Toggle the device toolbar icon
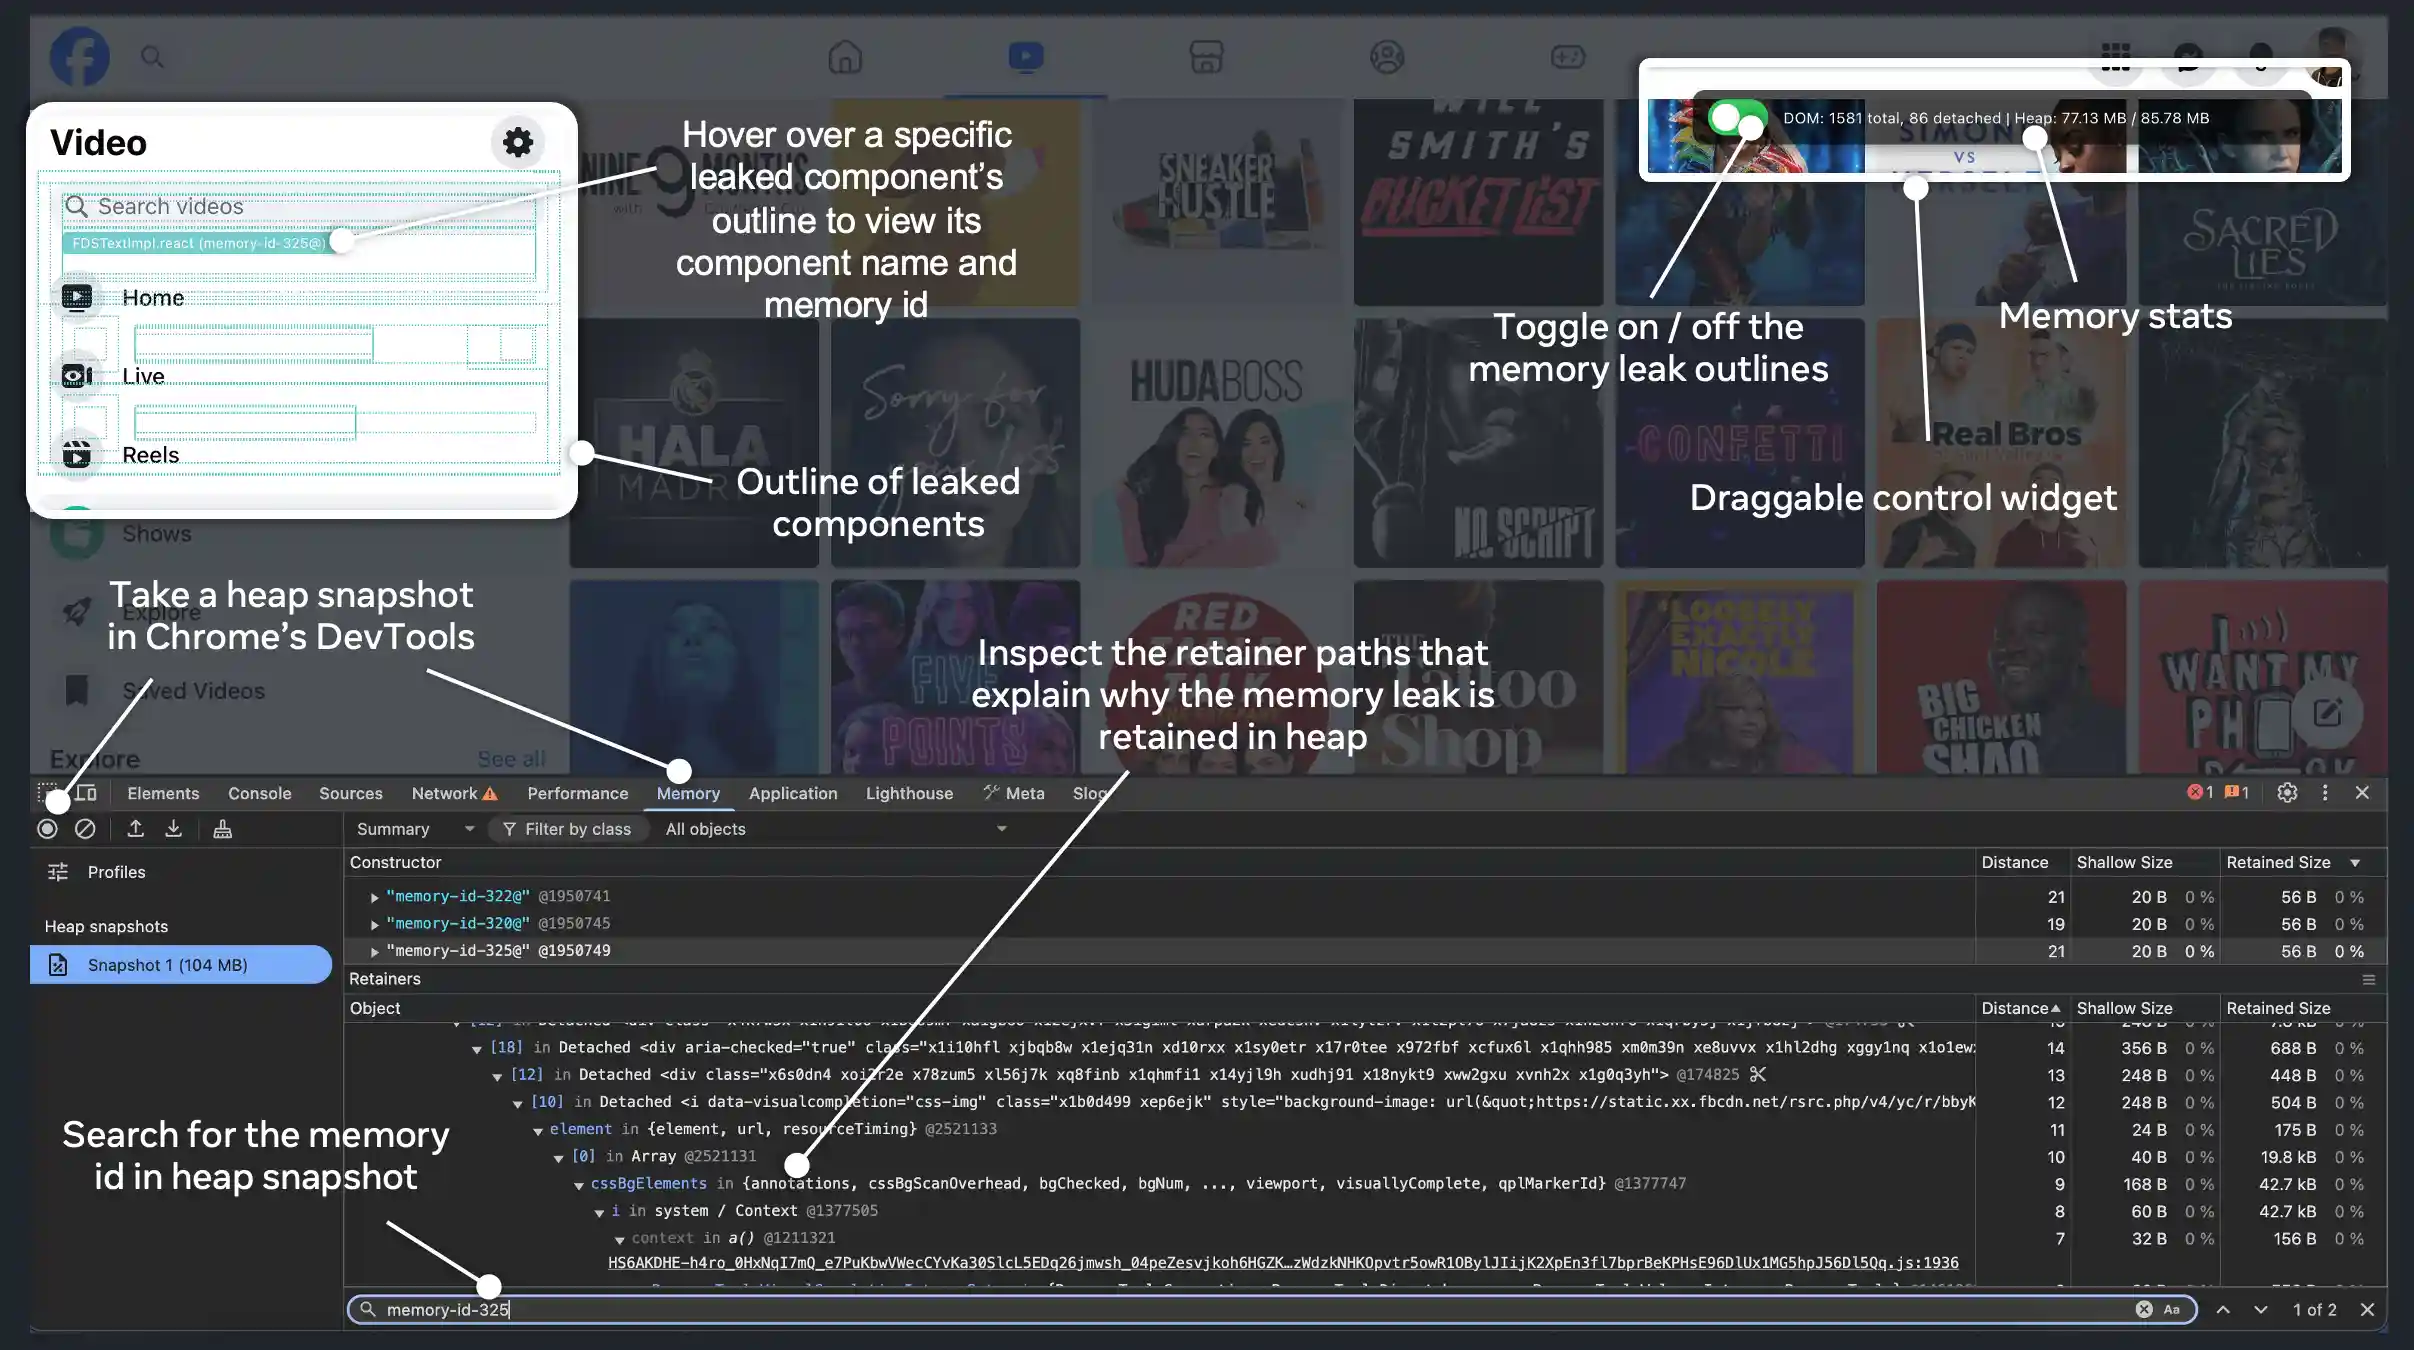 pyautogui.click(x=86, y=793)
